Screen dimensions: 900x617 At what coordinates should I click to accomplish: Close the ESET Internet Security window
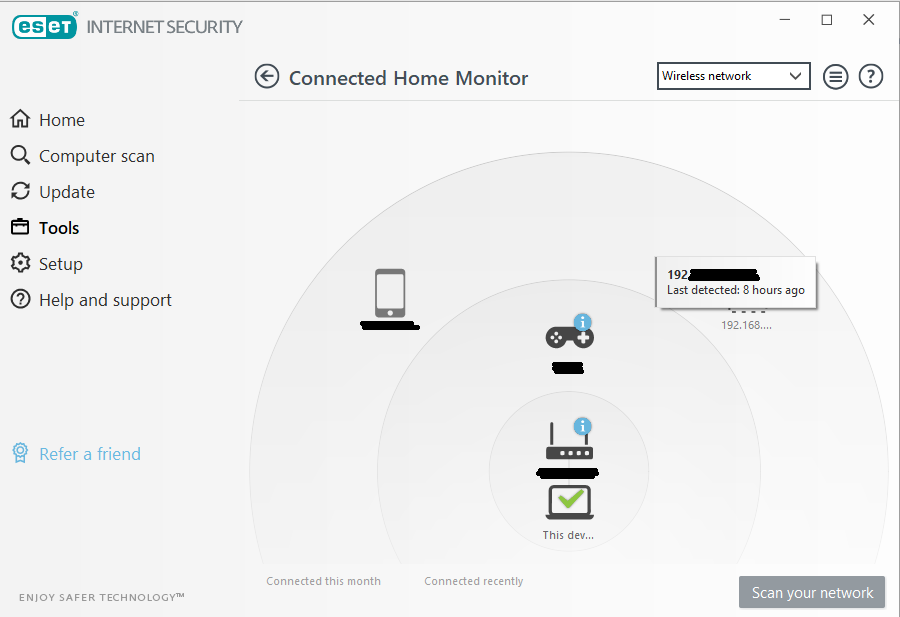click(x=868, y=20)
